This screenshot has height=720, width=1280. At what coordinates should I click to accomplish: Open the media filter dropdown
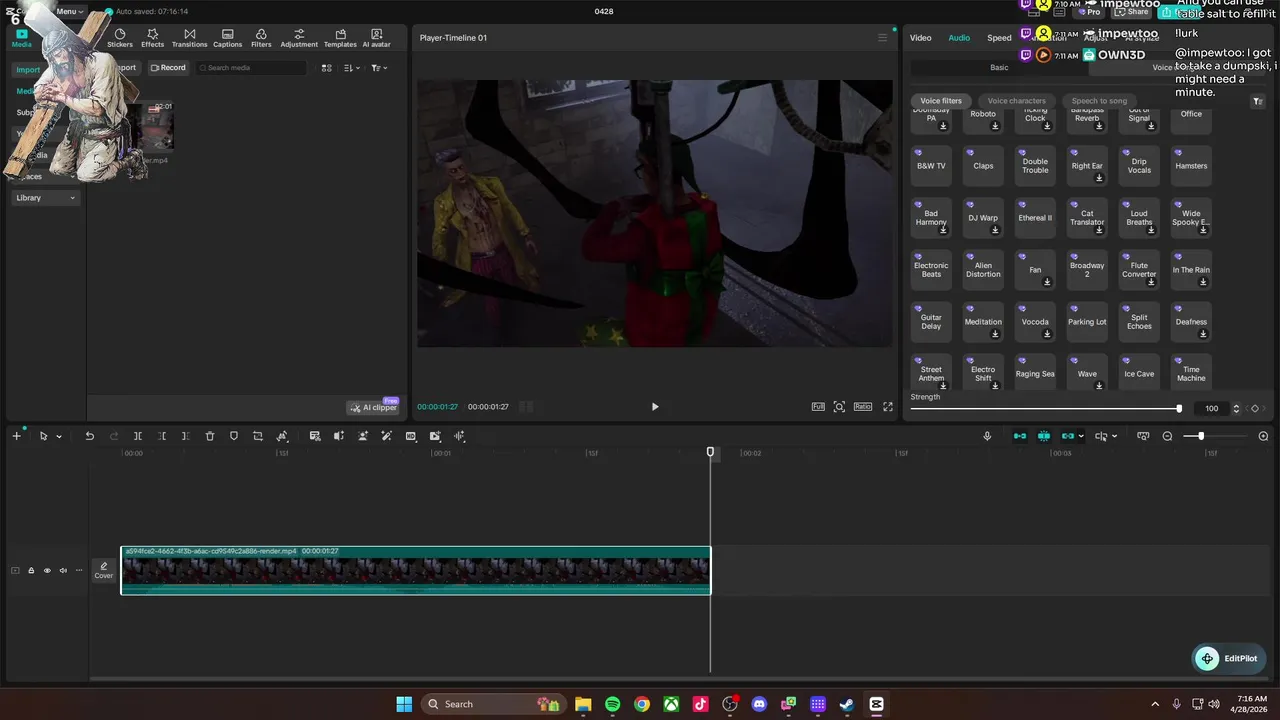click(x=379, y=68)
